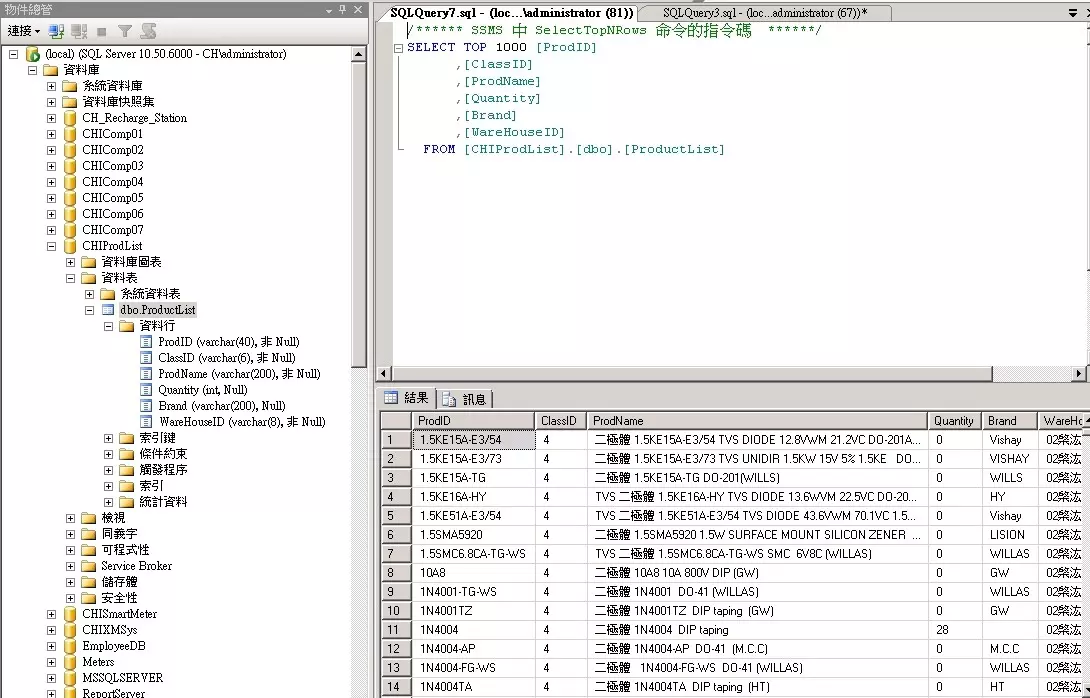Open the 連接 dropdown menu
Screen dimensions: 1090x698
coord(24,32)
